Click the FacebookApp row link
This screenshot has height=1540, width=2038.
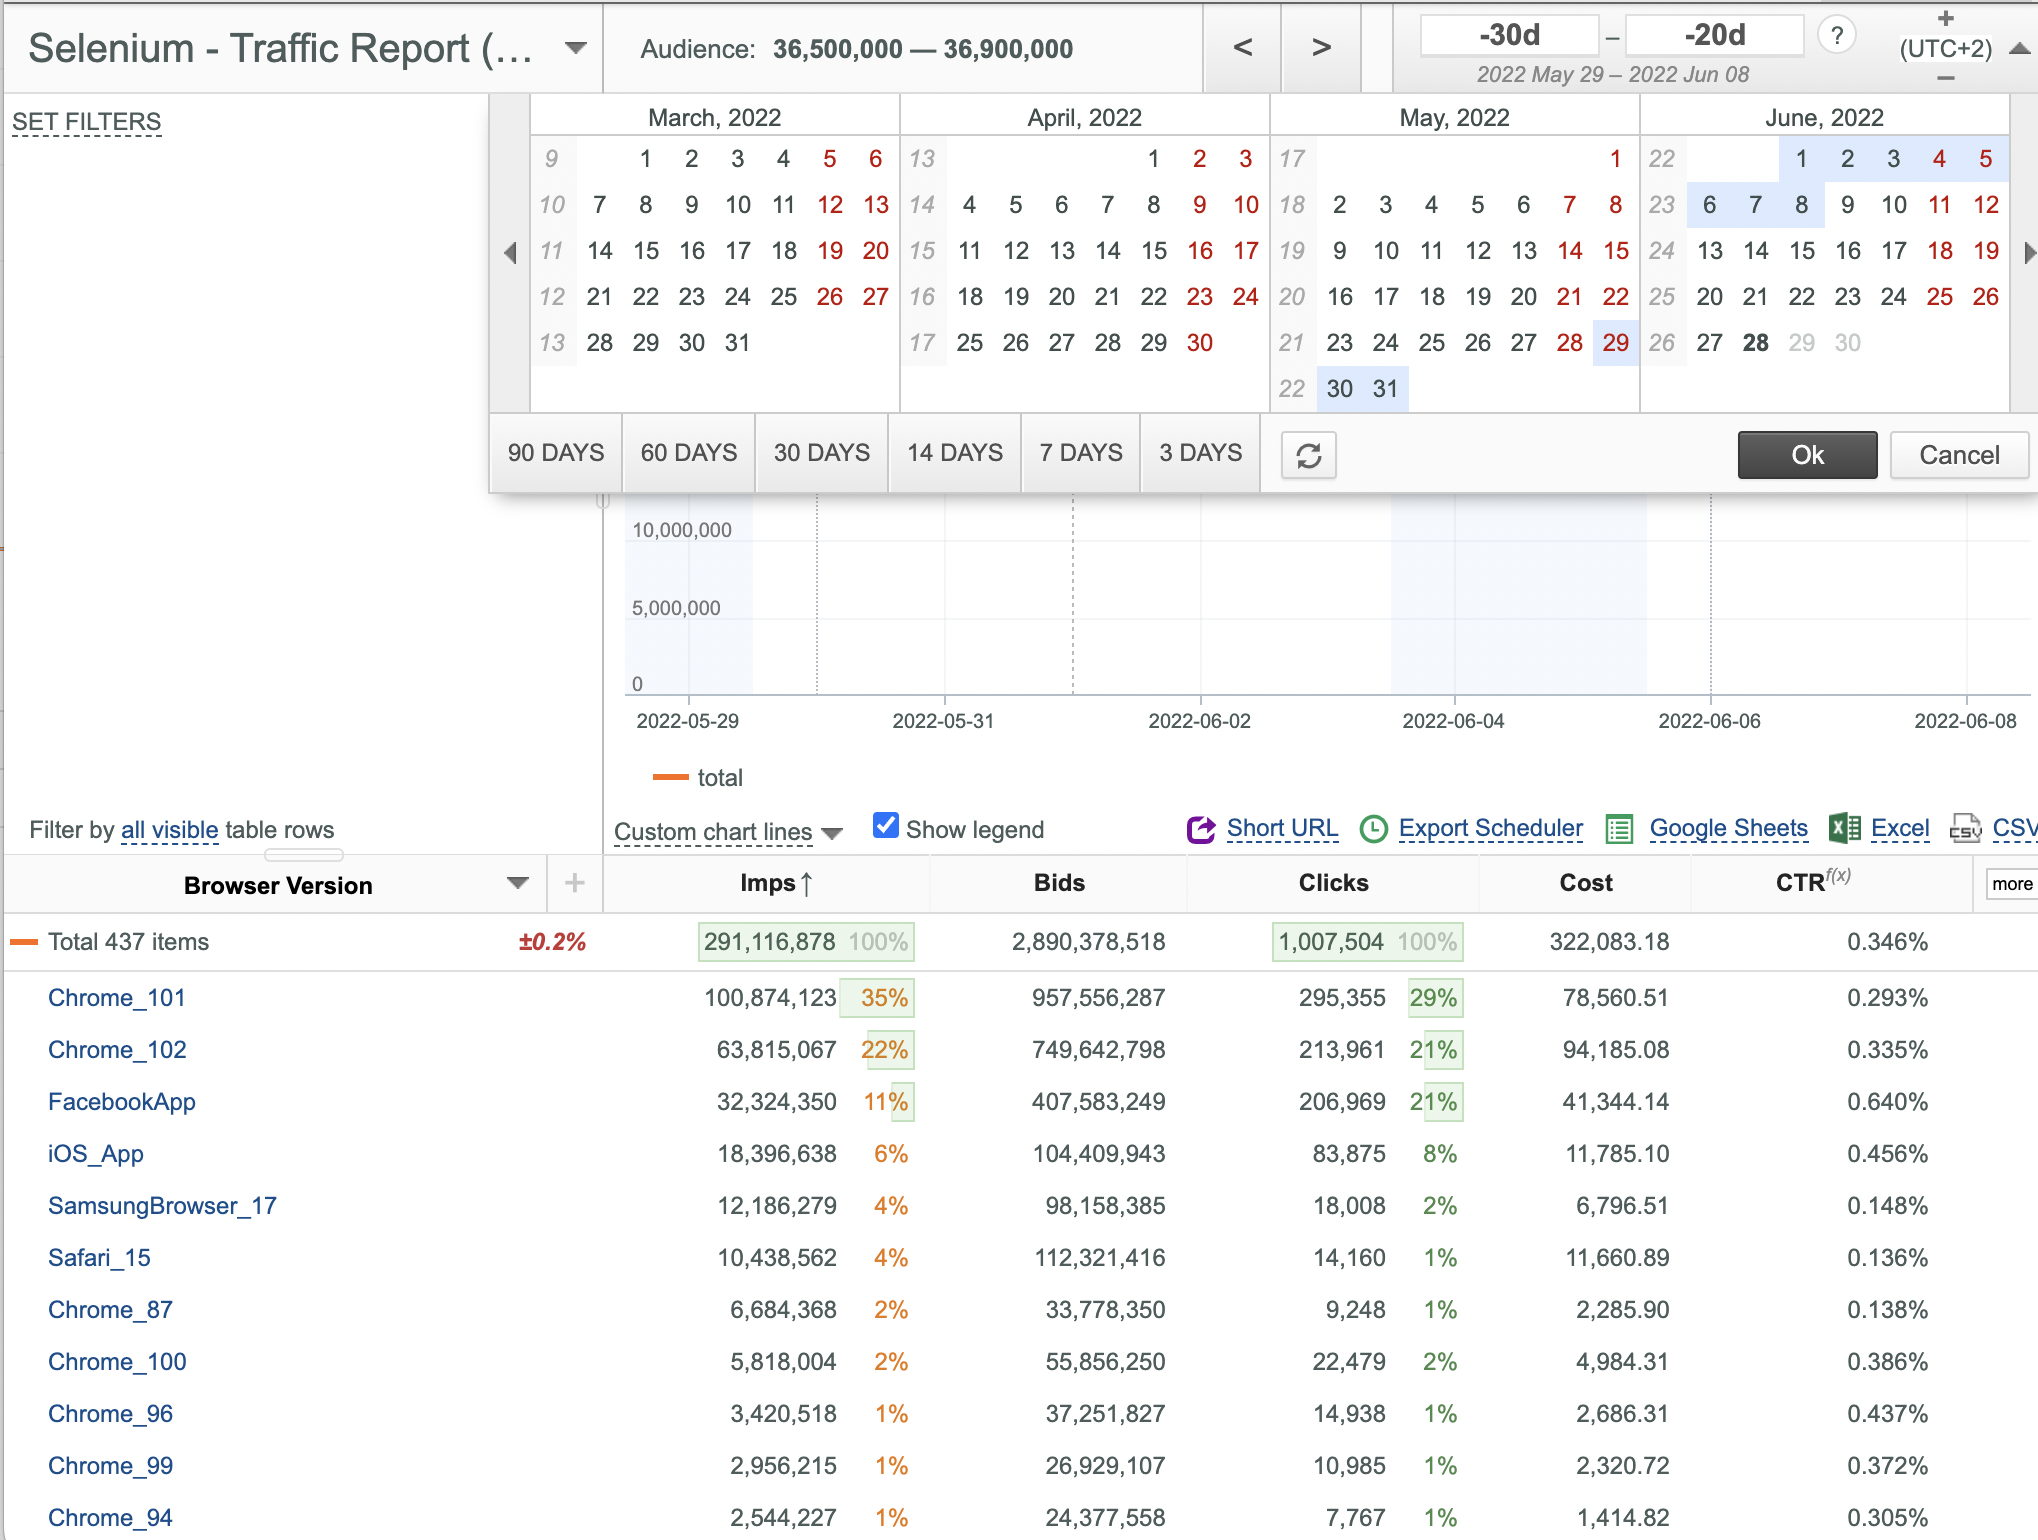click(122, 1102)
